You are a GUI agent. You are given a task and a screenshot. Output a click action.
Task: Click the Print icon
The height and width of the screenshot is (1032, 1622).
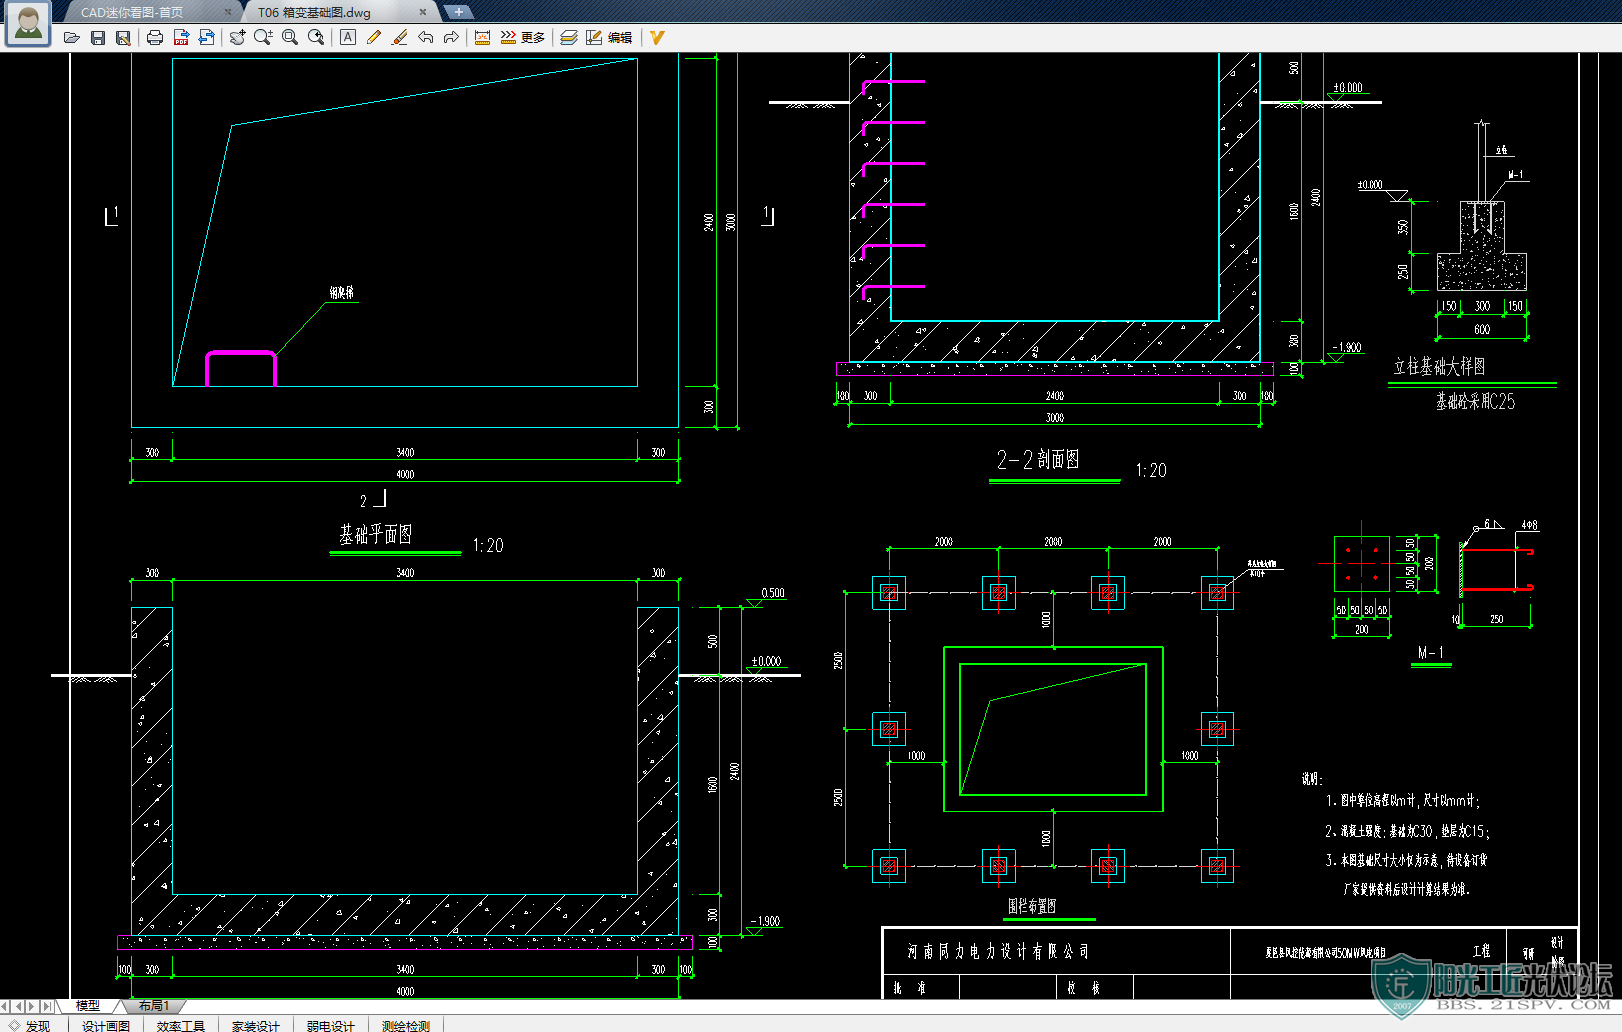coord(155,38)
